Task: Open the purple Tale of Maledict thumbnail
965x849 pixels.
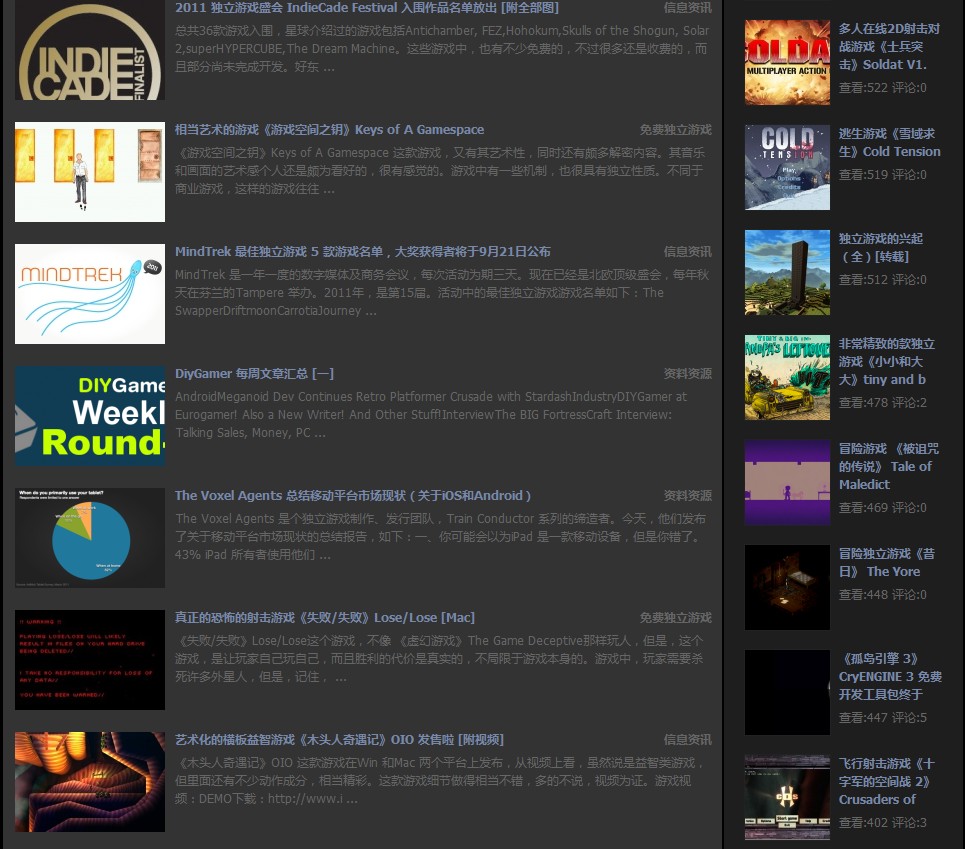Action: 787,482
